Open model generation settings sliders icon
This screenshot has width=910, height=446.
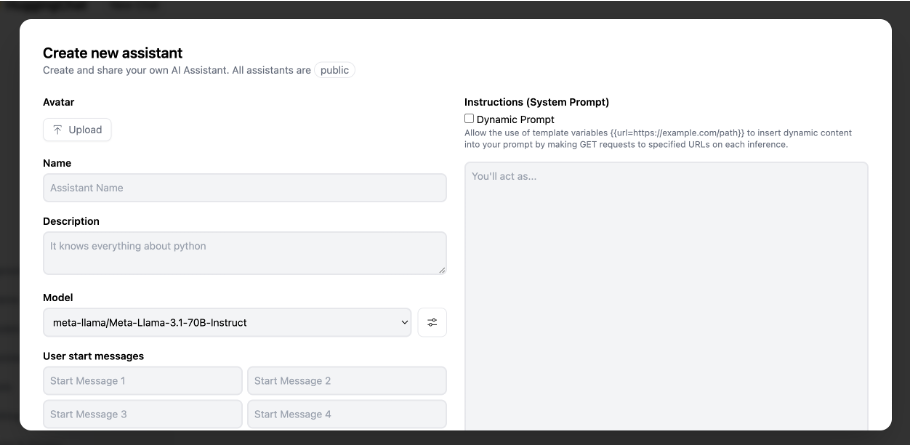click(432, 322)
